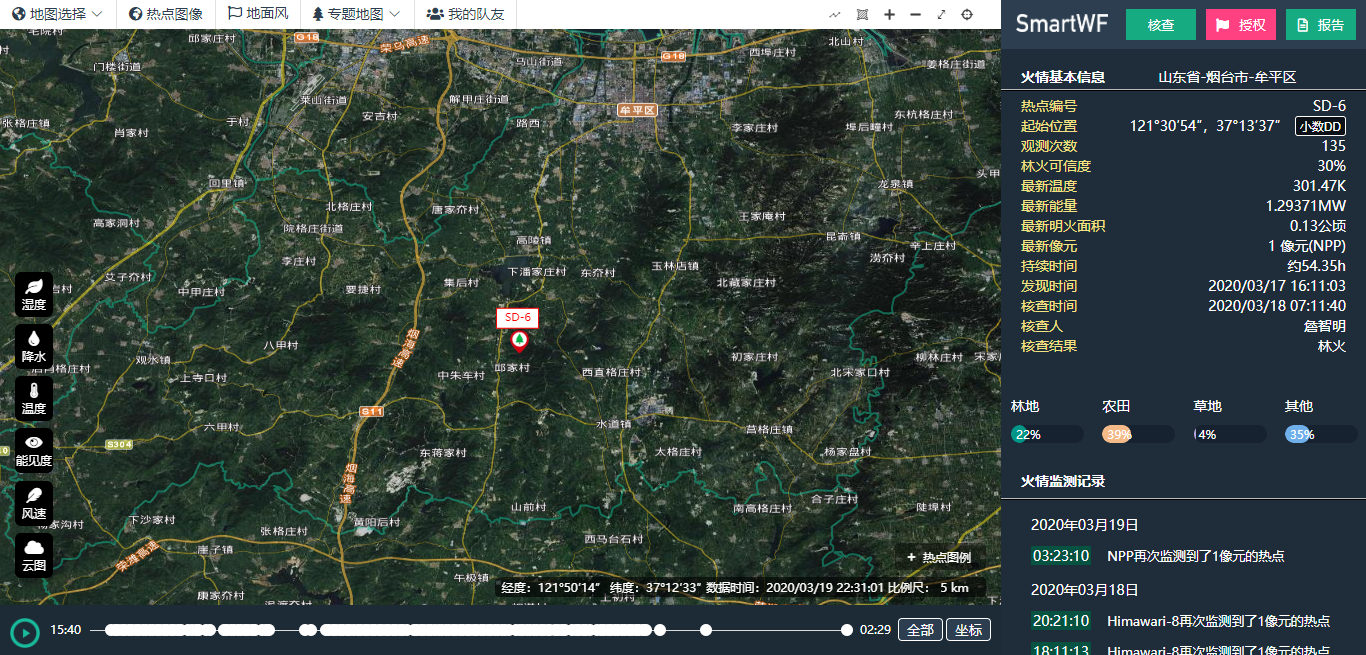This screenshot has height=655, width=1366.
Task: Click the green 核查 verify button
Action: click(1160, 25)
